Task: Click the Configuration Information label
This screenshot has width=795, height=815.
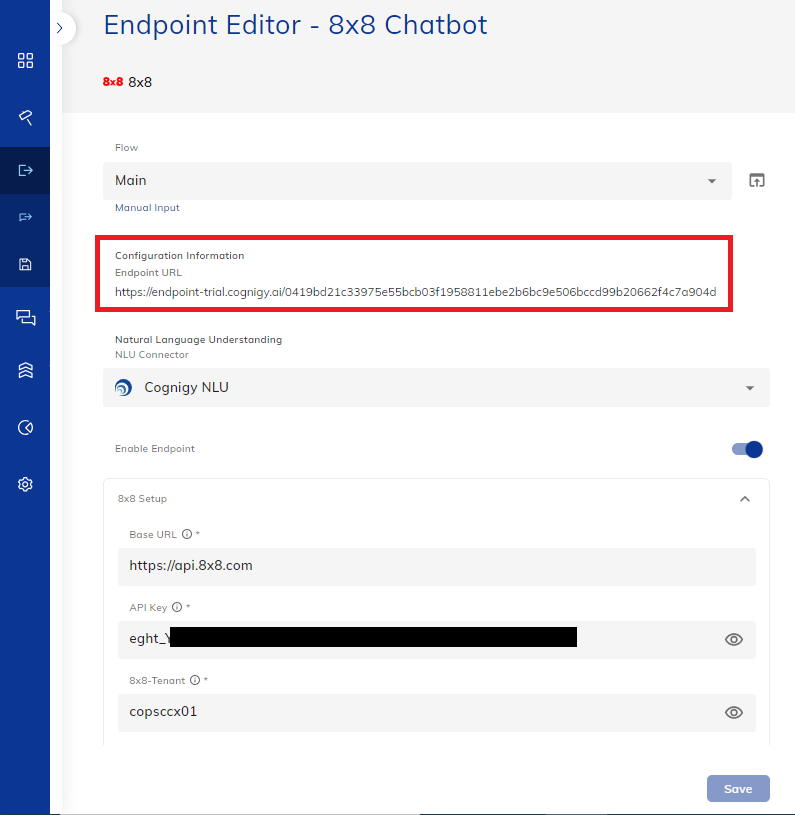Action: [x=179, y=256]
